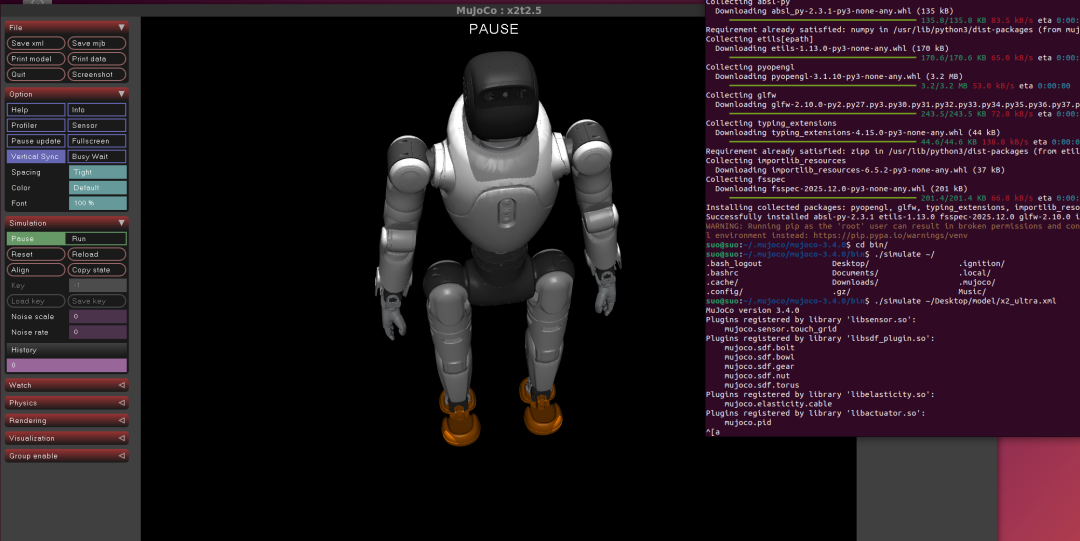Toggle the Help option
1080x541 pixels.
tap(36, 110)
